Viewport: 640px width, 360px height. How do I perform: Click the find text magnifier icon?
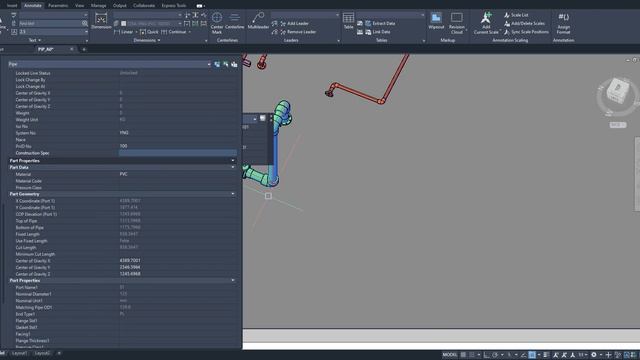point(85,24)
